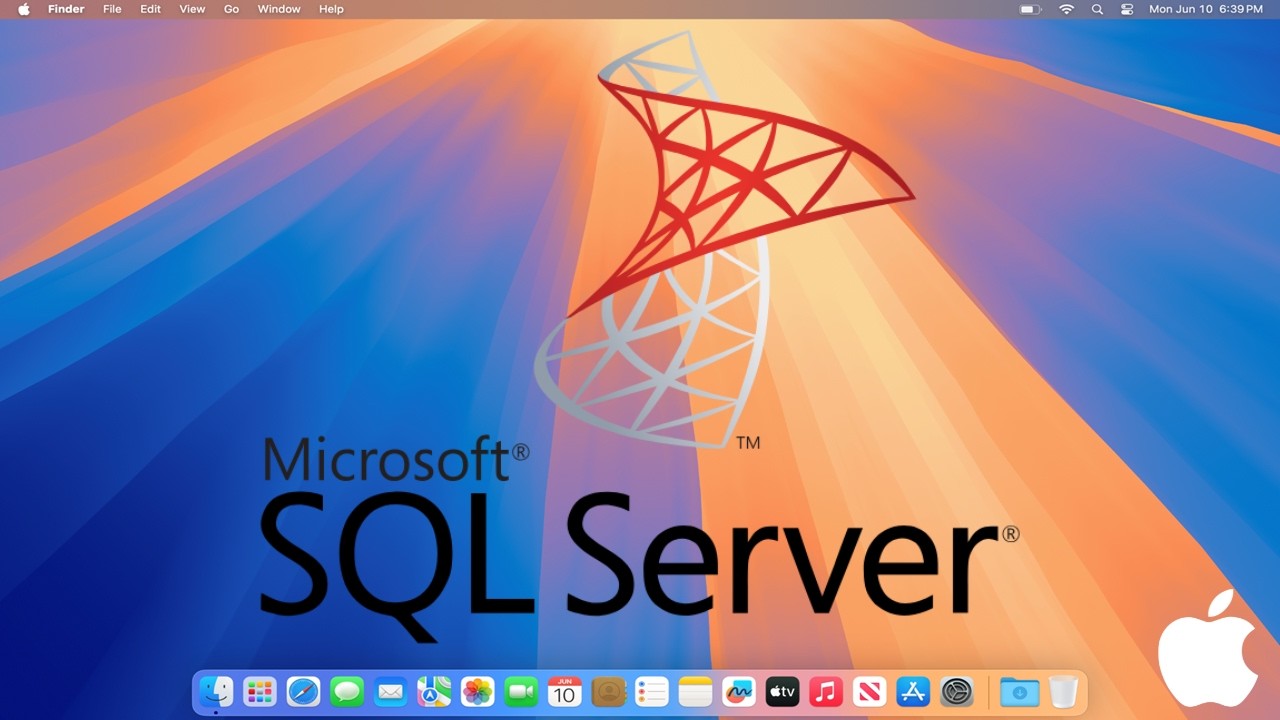Launch Reminders from the Dock

point(651,691)
